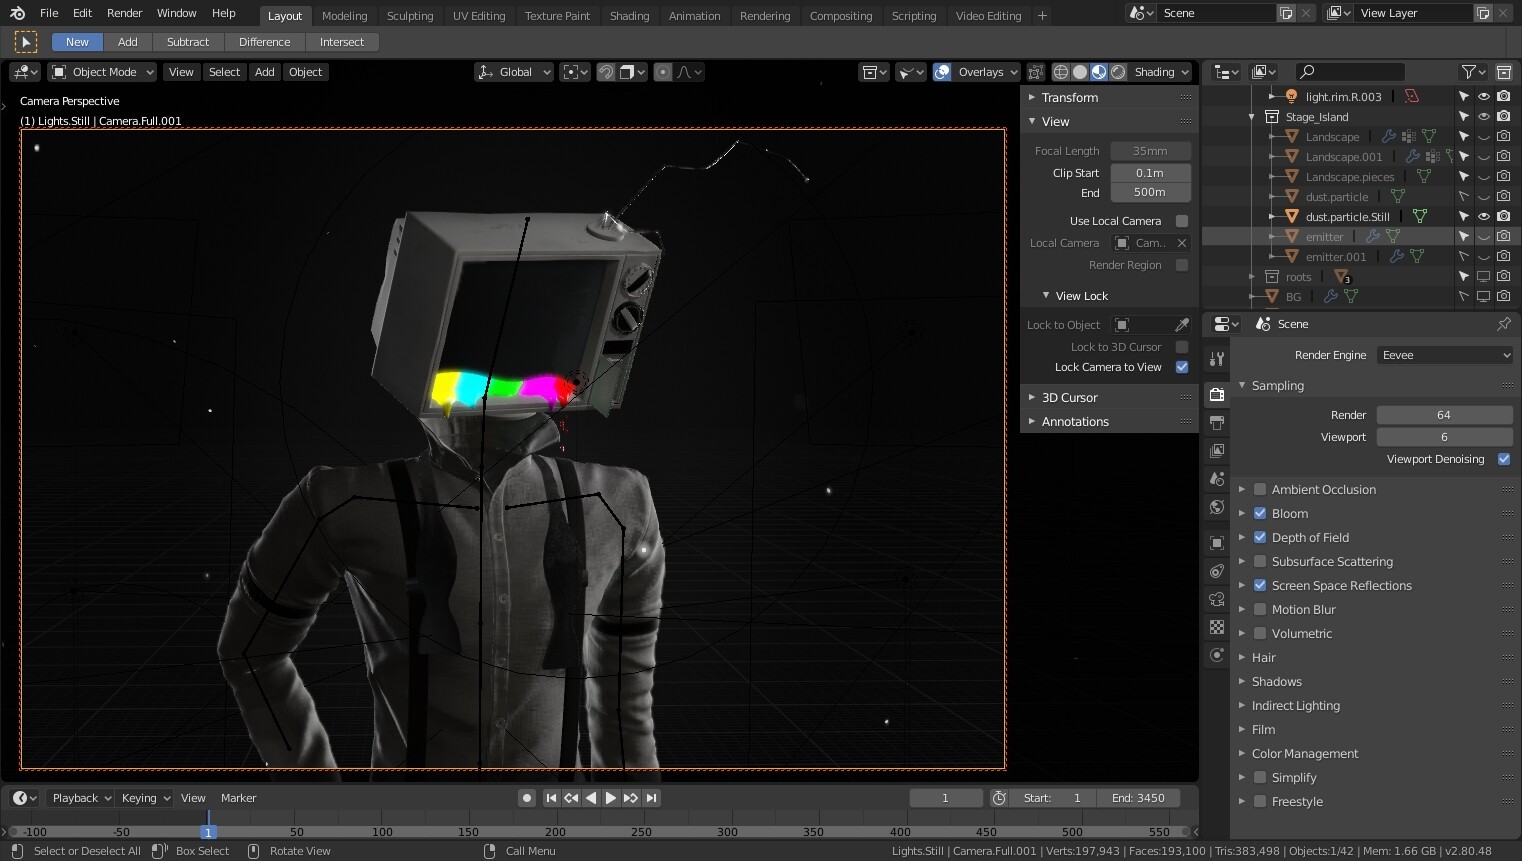Open the World properties tab icon
Viewport: 1522px width, 861px height.
[1217, 507]
